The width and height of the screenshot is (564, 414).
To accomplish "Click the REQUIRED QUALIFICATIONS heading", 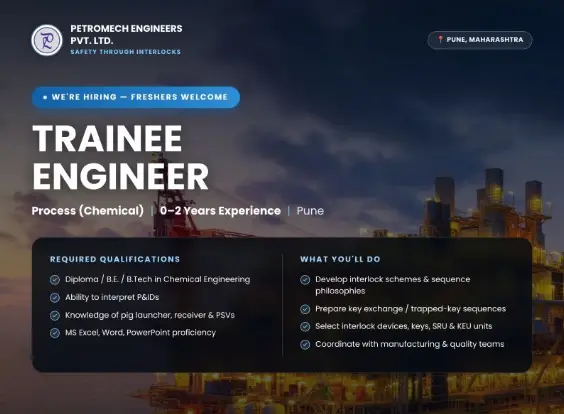I will 115,259.
